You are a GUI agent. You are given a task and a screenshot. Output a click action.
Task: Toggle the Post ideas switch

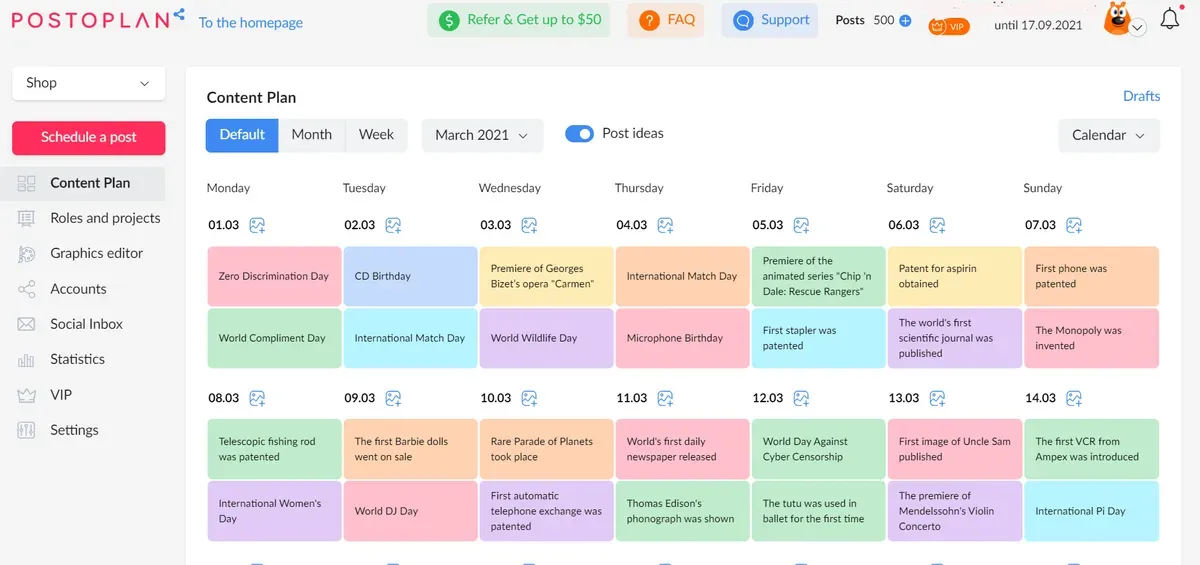click(x=580, y=134)
